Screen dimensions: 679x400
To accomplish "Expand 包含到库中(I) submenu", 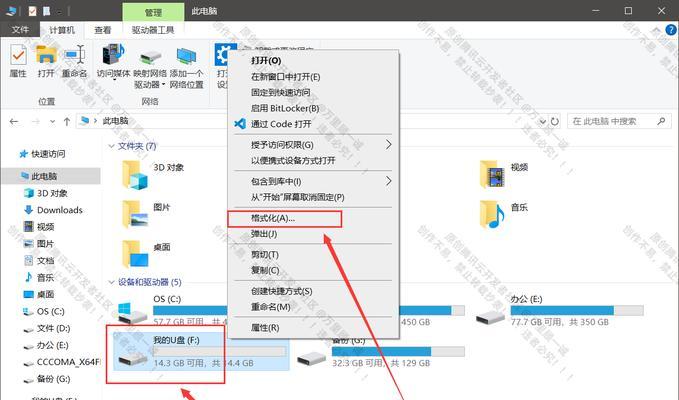I will point(313,181).
